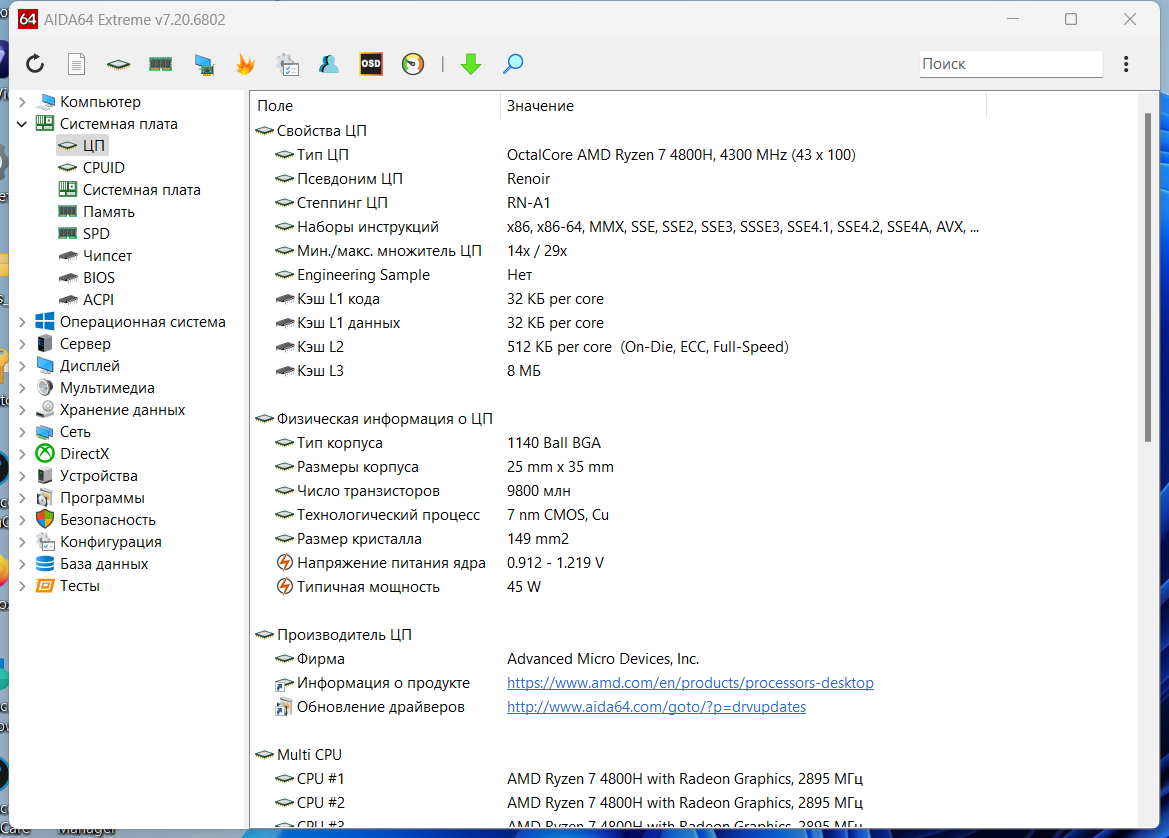The height and width of the screenshot is (838, 1169).
Task: Click the green download update arrow
Action: (x=471, y=64)
